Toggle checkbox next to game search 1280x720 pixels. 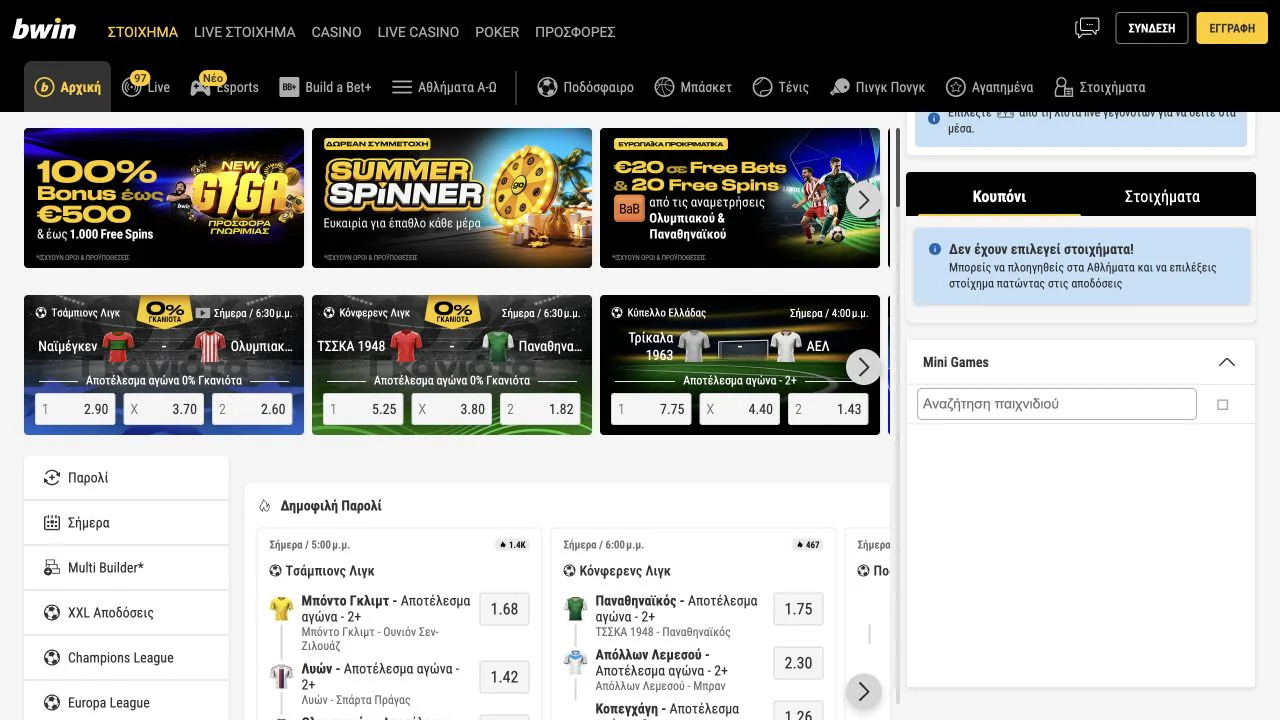tap(1222, 405)
